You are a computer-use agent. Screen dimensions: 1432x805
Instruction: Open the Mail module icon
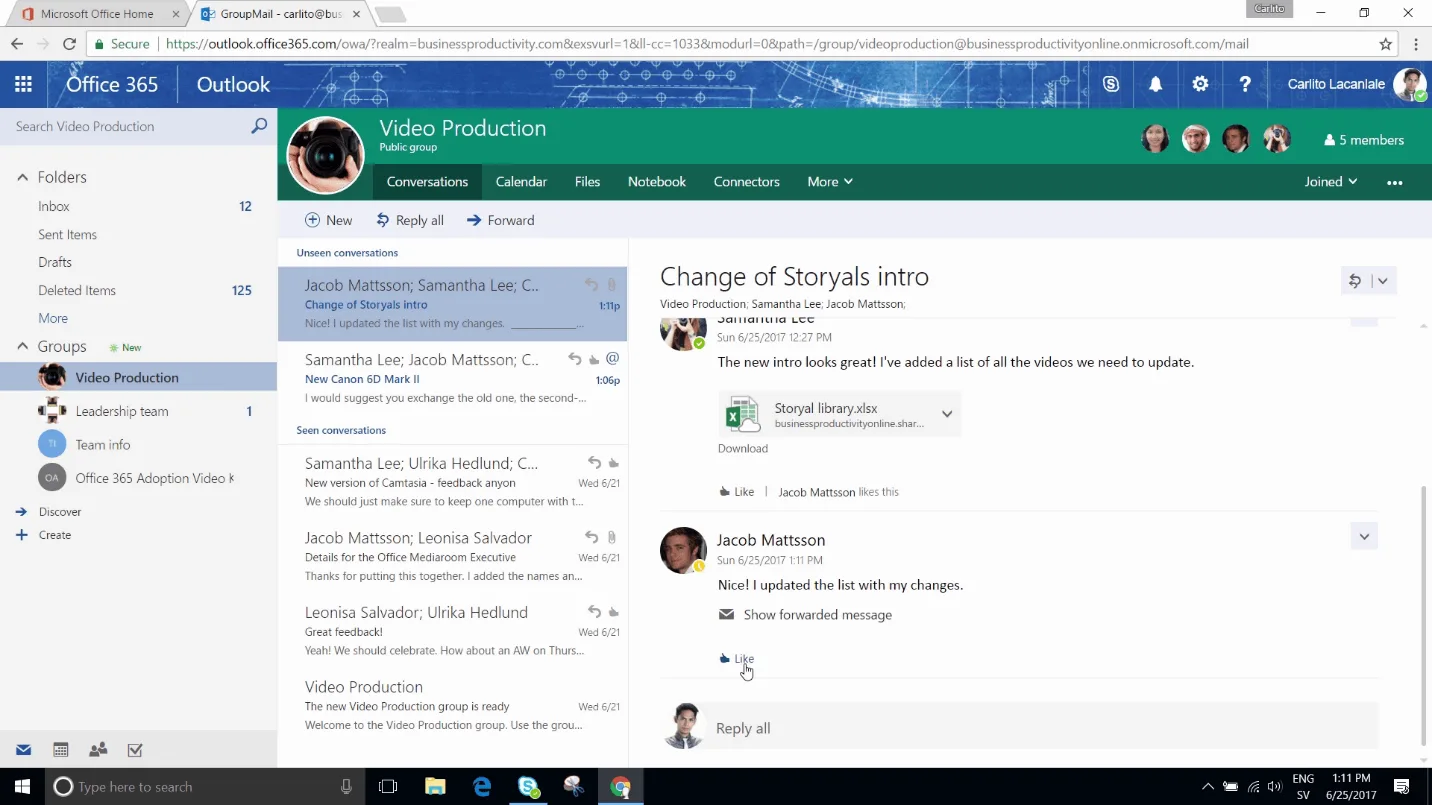[x=23, y=750]
